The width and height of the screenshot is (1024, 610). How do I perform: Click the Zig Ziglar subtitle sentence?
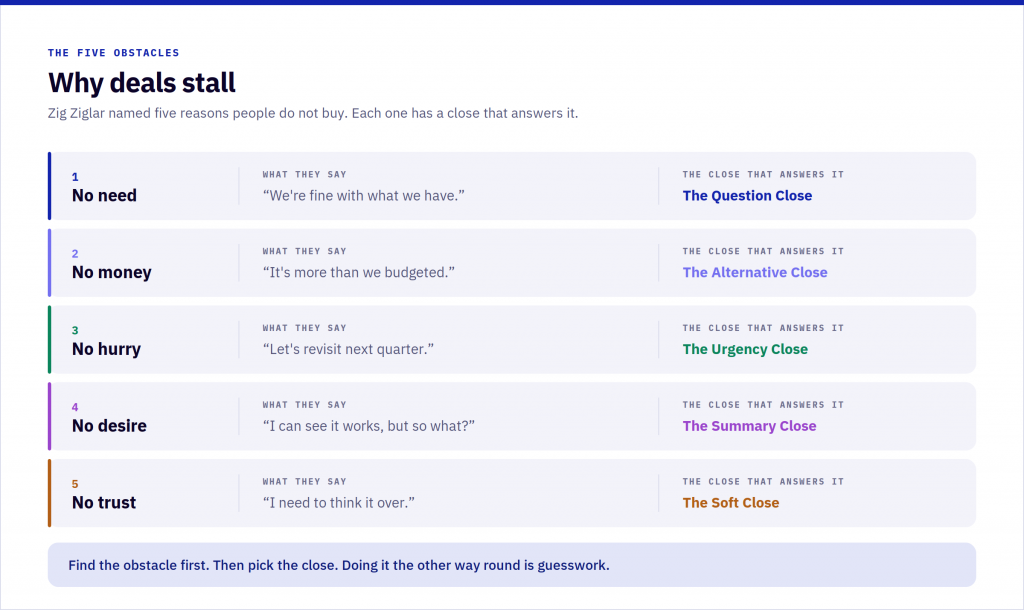tap(313, 114)
